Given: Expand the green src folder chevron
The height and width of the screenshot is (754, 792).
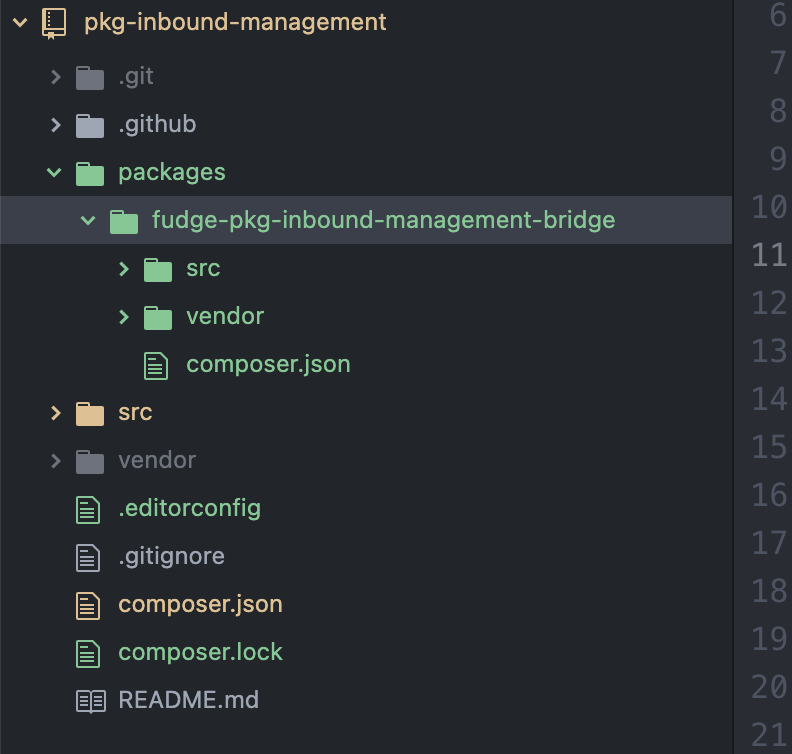Looking at the screenshot, I should pos(124,269).
